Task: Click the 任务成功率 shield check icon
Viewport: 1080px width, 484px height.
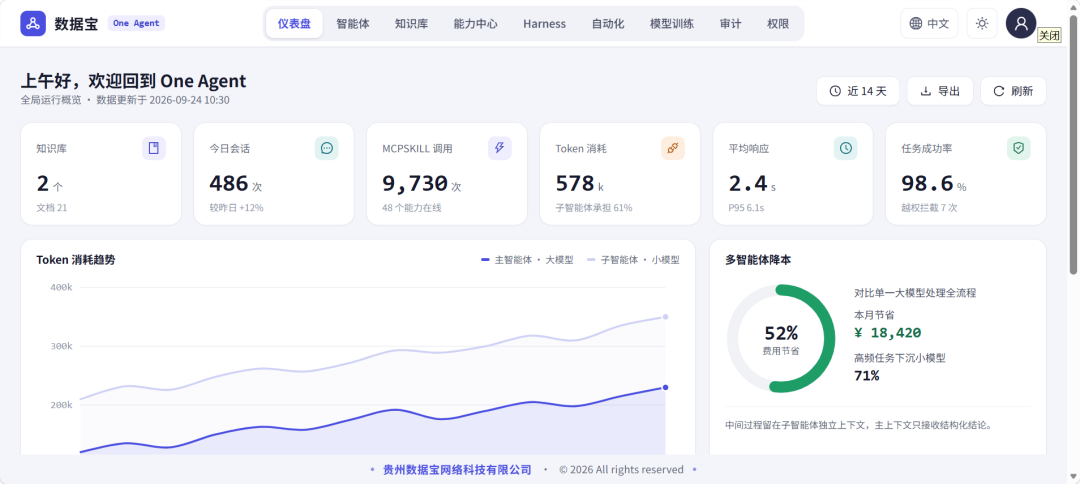Action: (x=1019, y=148)
